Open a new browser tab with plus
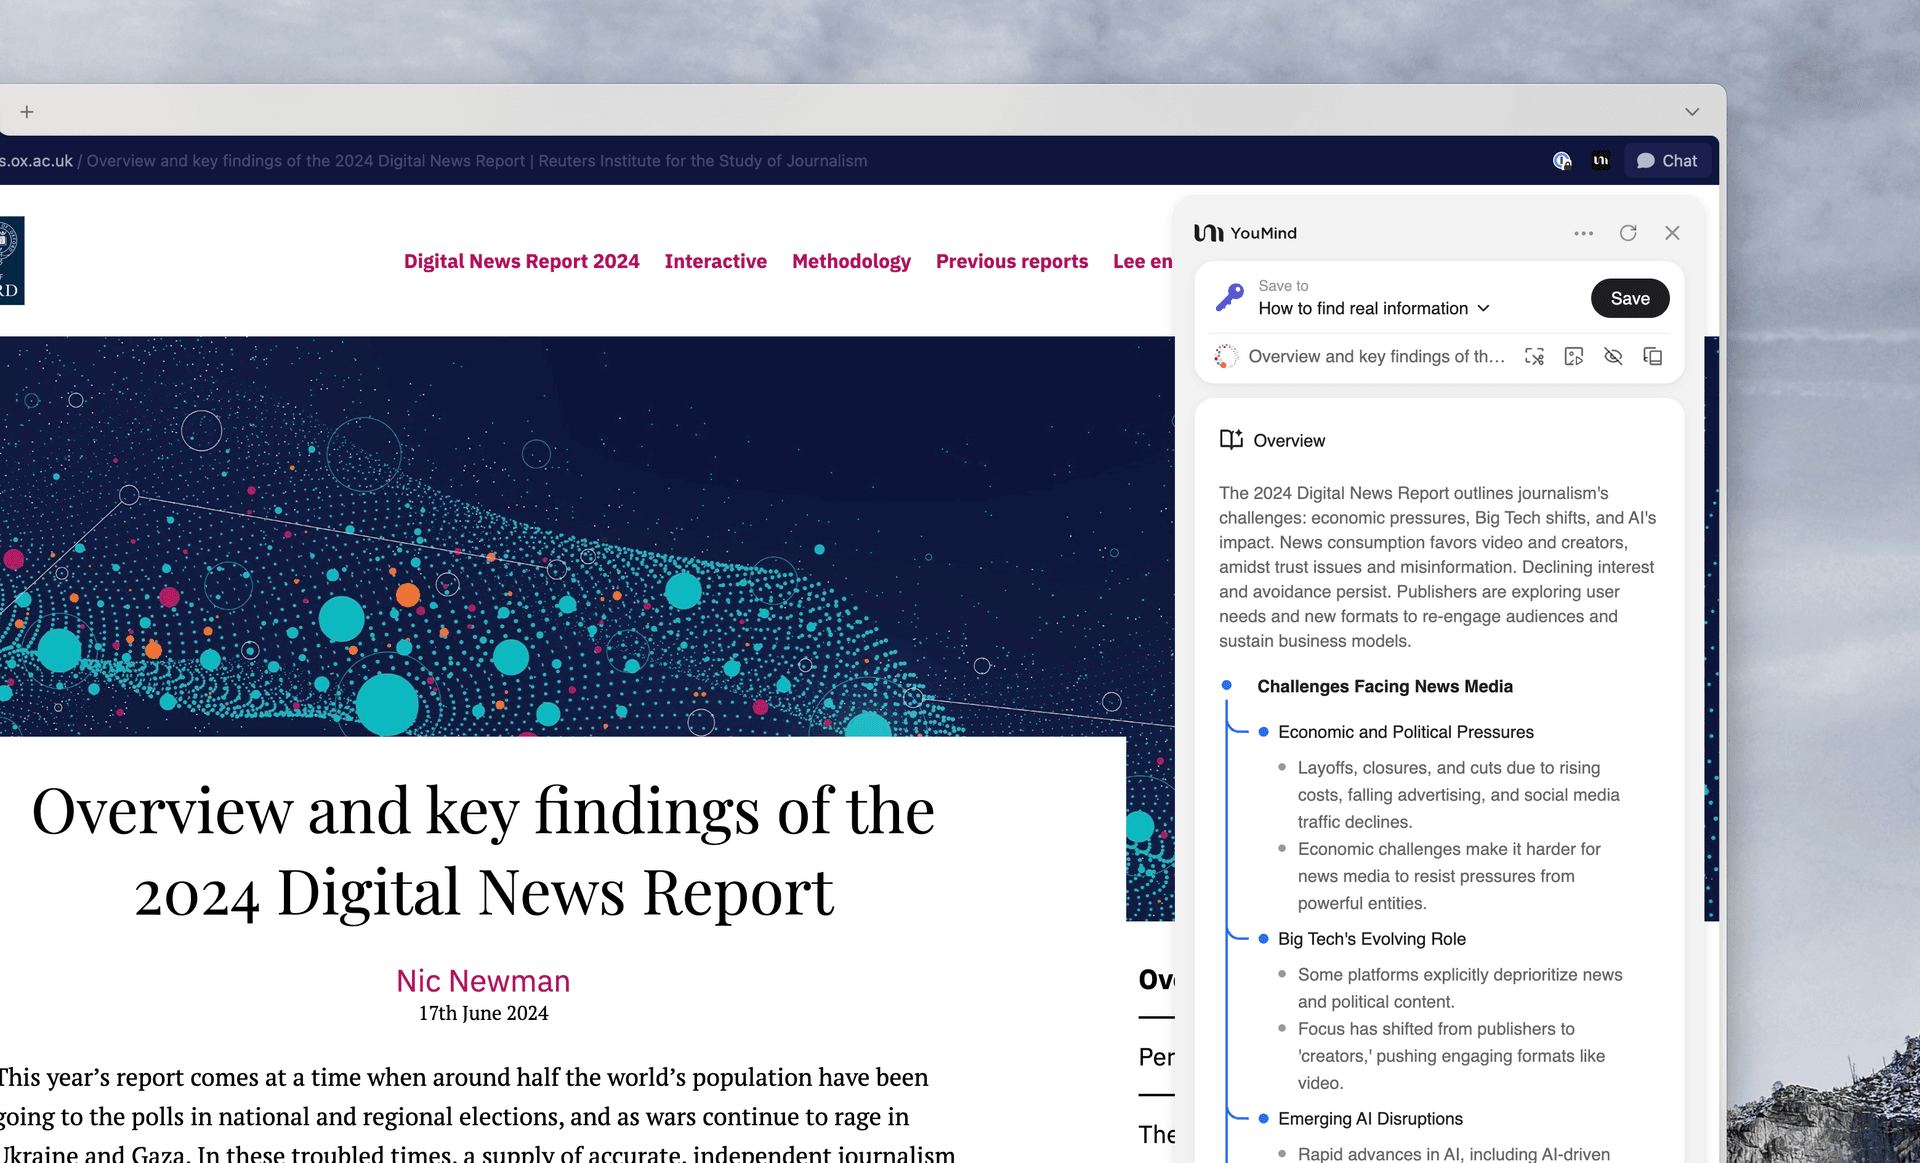1920x1163 pixels. 27,112
